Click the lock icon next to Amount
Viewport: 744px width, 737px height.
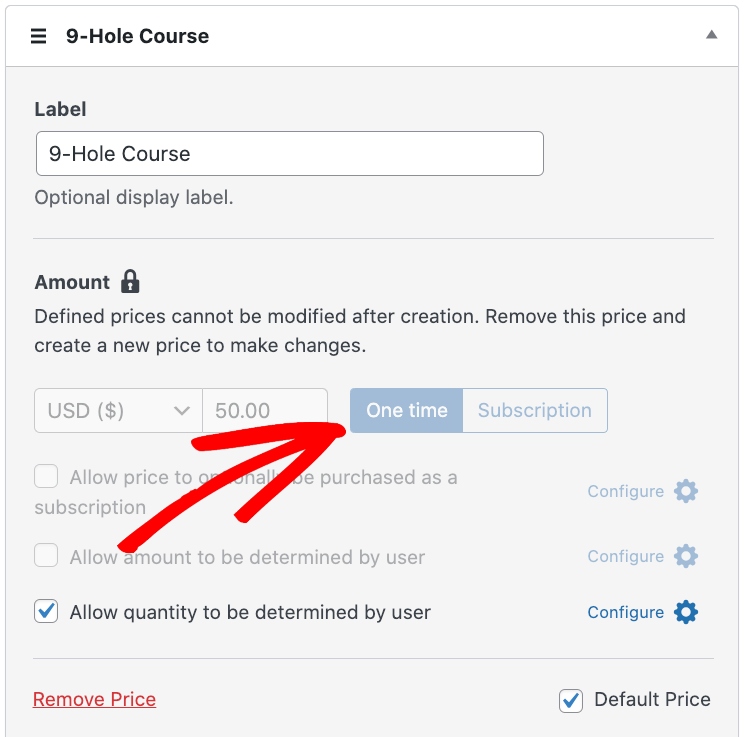coord(130,282)
